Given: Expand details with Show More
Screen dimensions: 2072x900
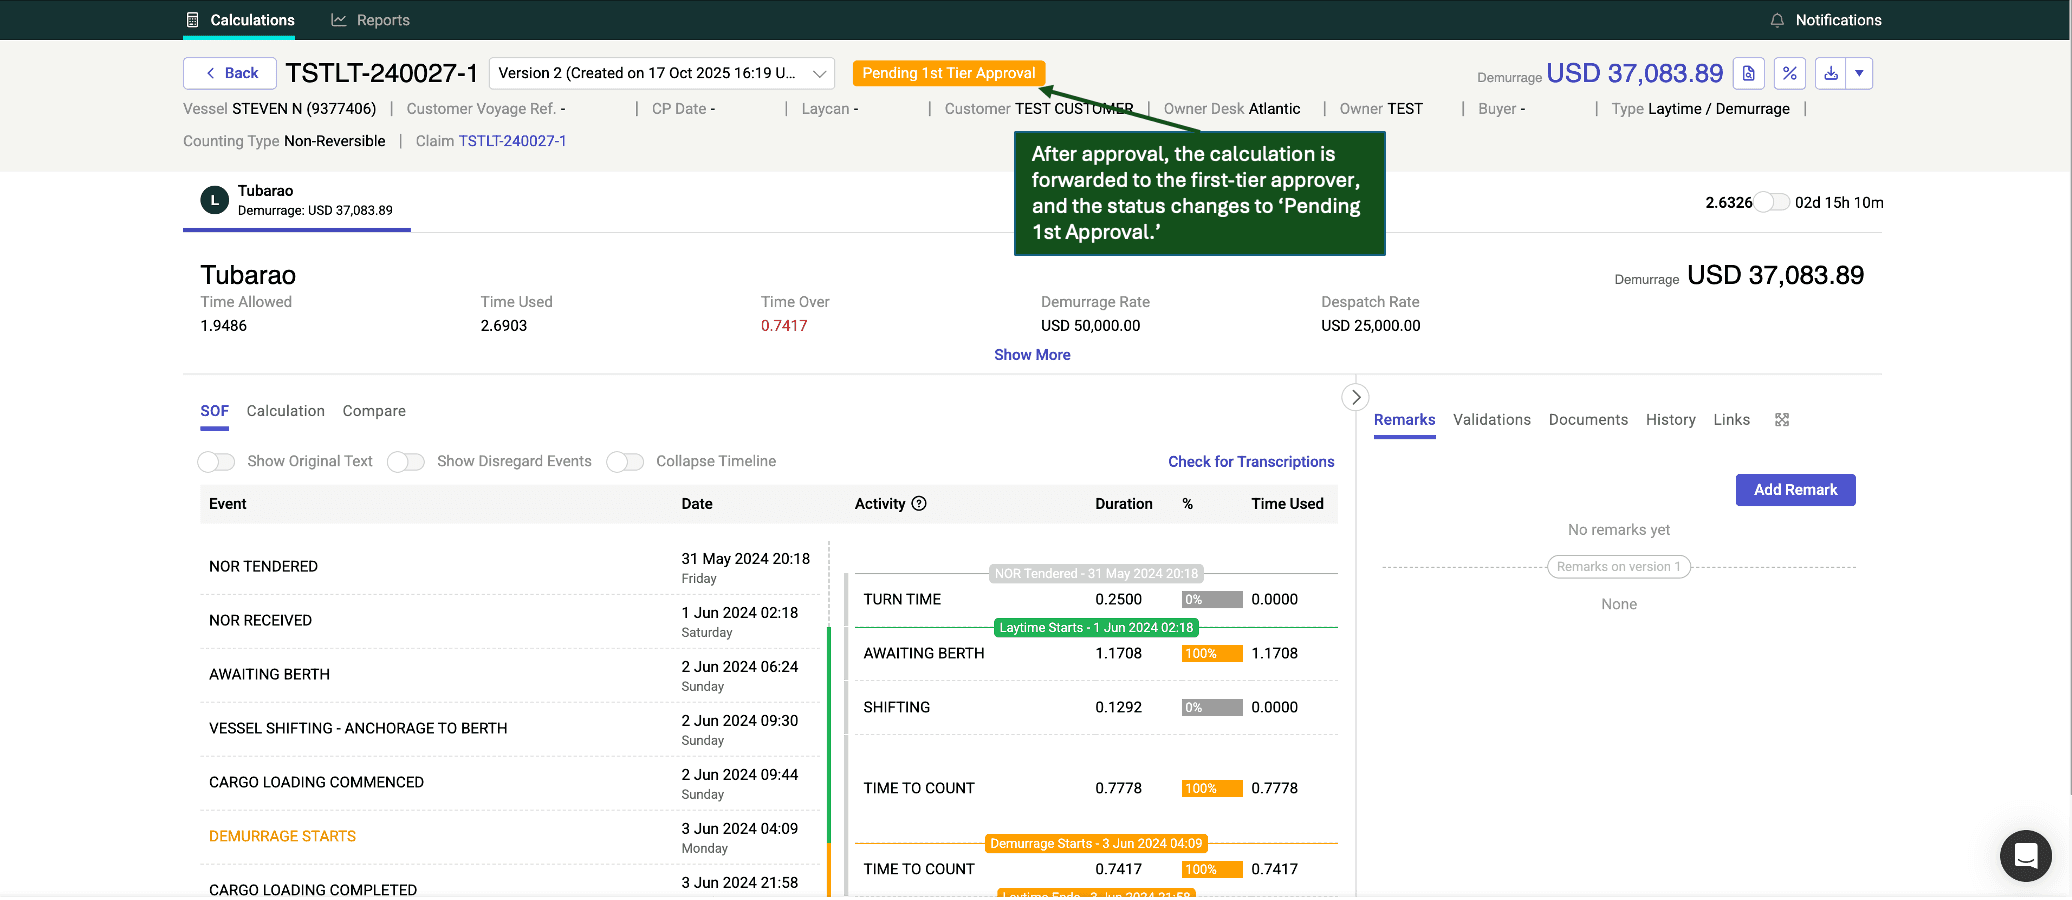Looking at the screenshot, I should [1032, 355].
